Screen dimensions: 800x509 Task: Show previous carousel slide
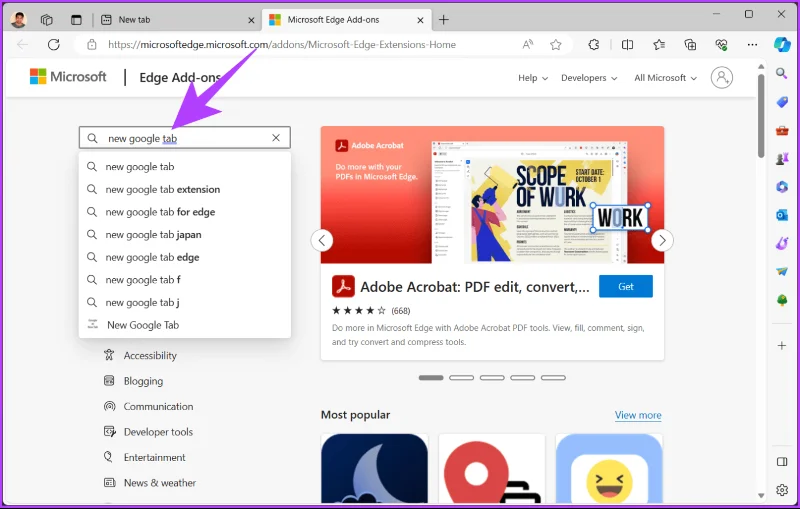tap(322, 240)
